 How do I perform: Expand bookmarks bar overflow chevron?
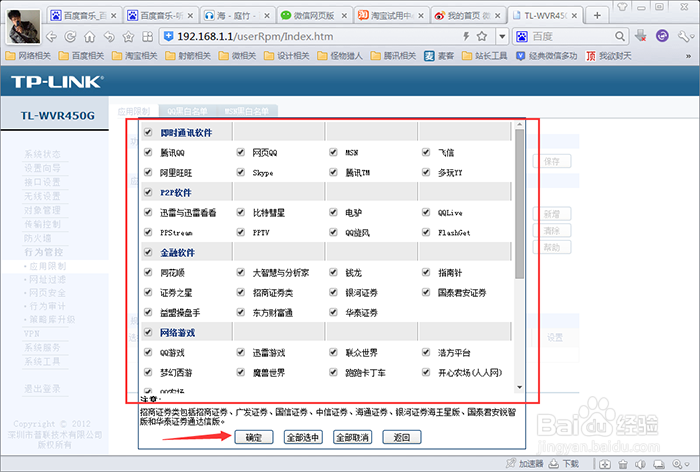point(688,56)
